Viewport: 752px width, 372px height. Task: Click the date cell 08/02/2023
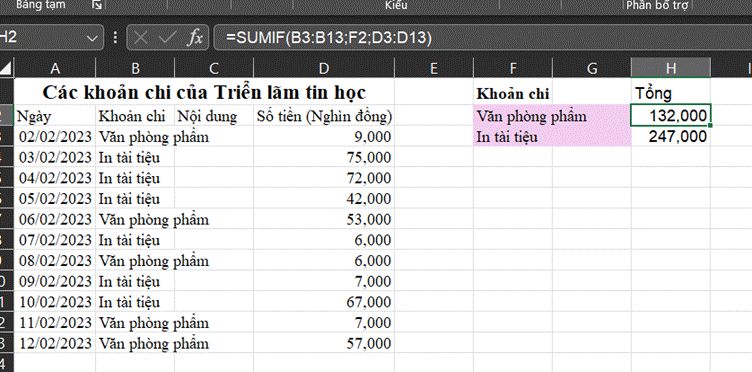click(55, 261)
